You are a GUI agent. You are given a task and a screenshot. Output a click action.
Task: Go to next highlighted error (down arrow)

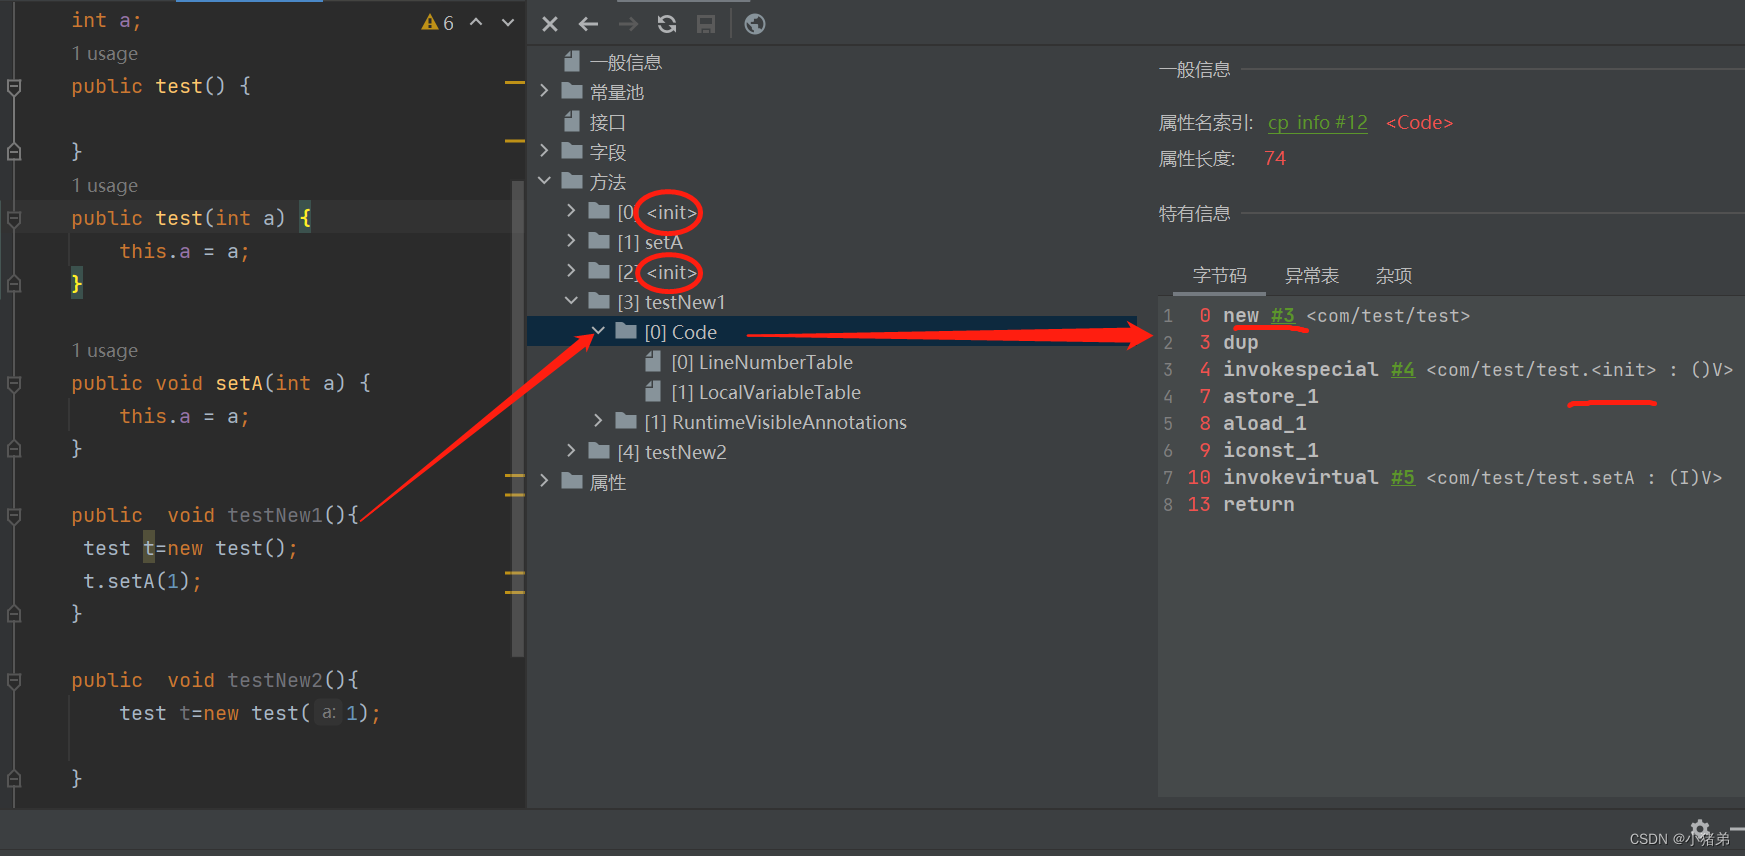click(508, 22)
